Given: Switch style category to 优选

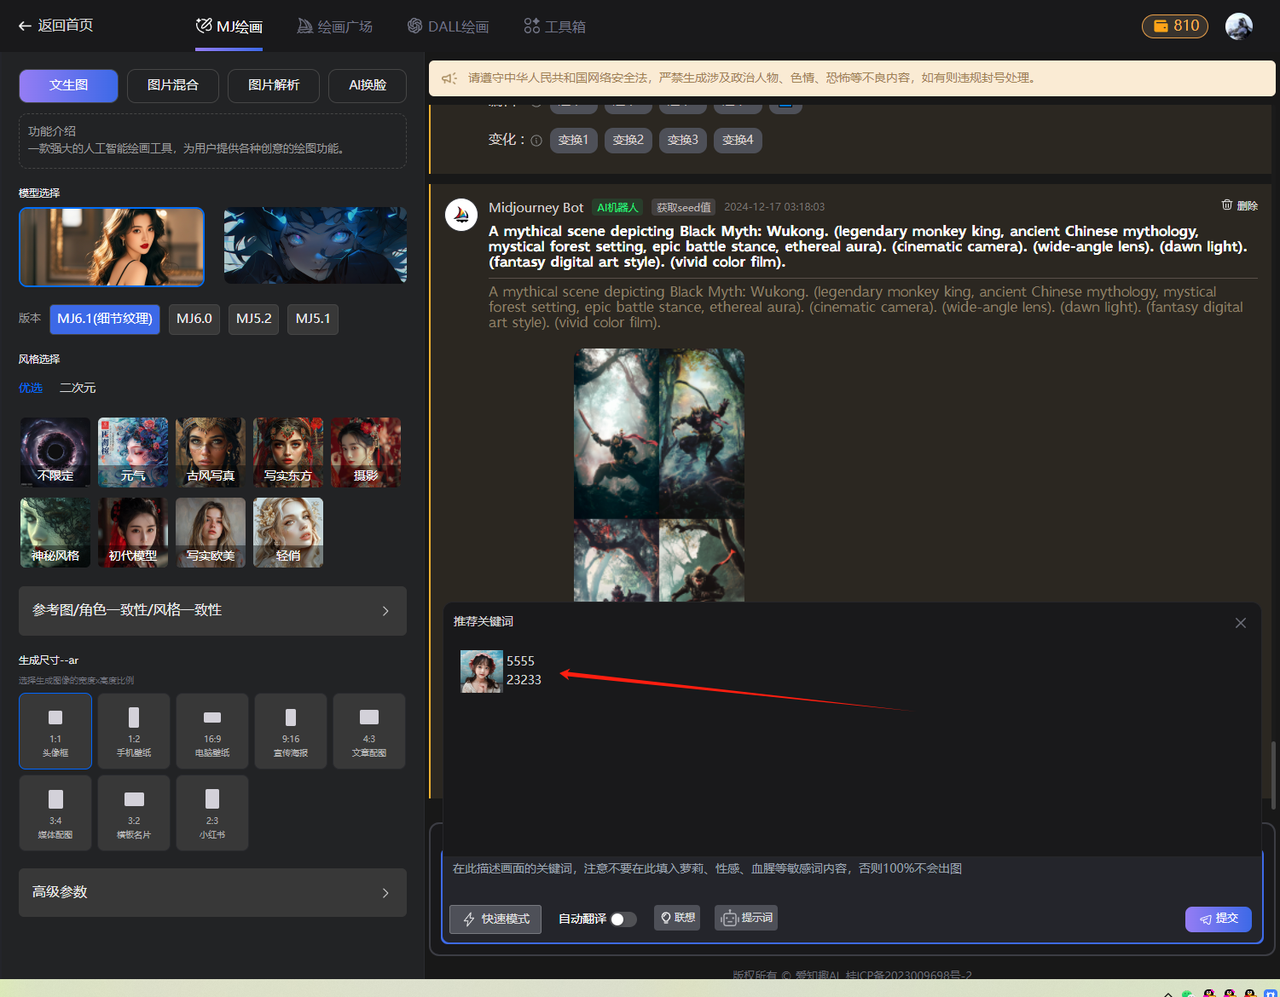Looking at the screenshot, I should [x=30, y=388].
